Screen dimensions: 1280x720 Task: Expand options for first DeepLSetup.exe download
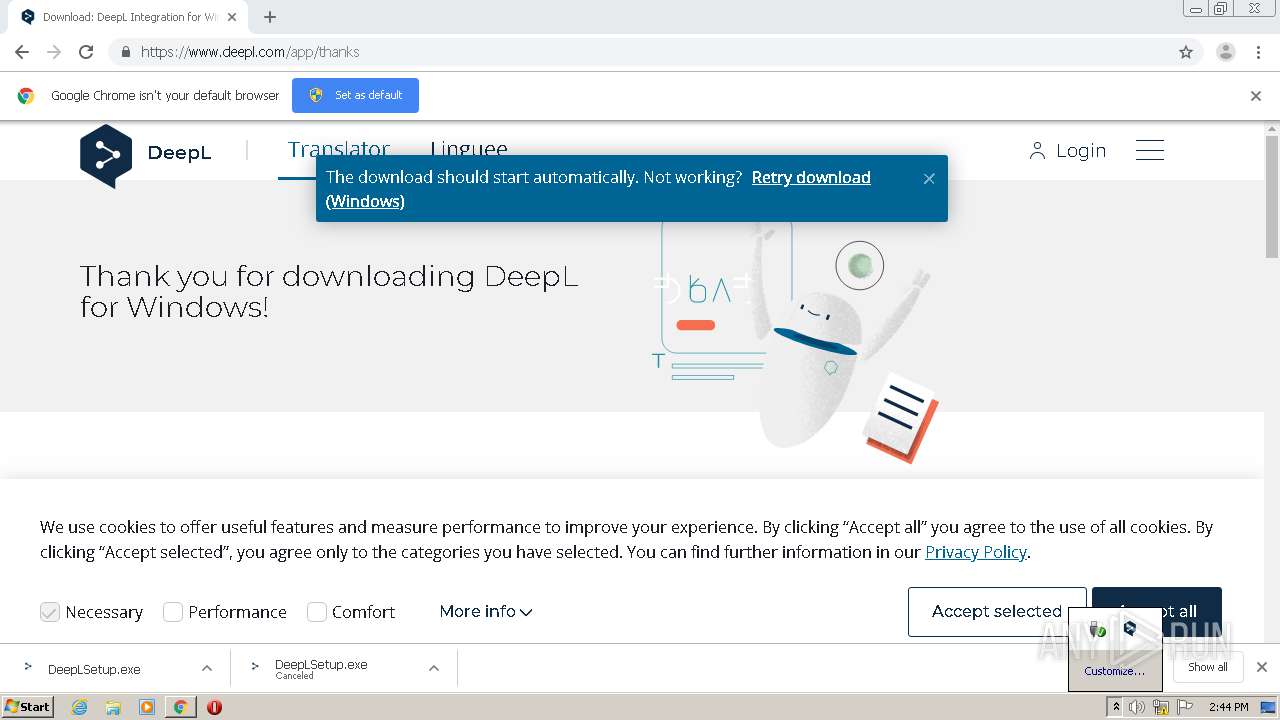tap(207, 668)
